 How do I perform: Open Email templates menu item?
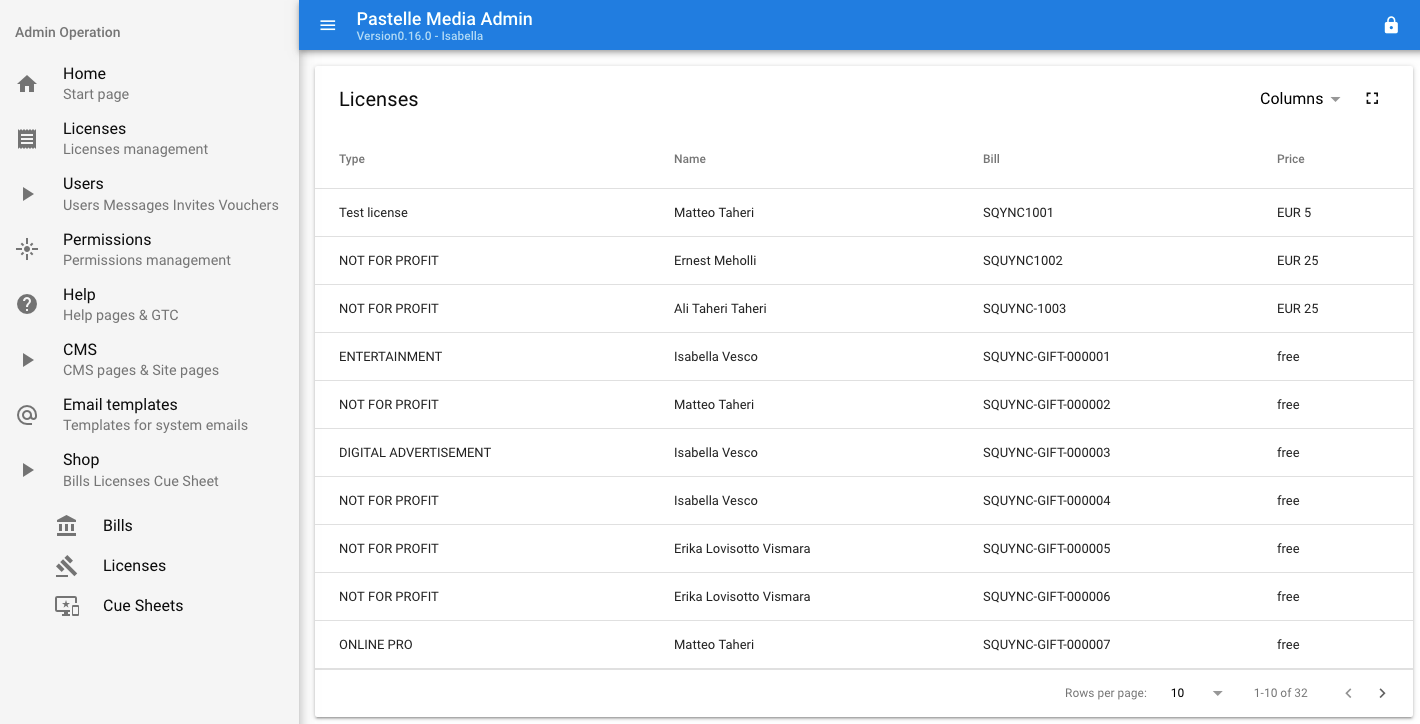pos(150,414)
